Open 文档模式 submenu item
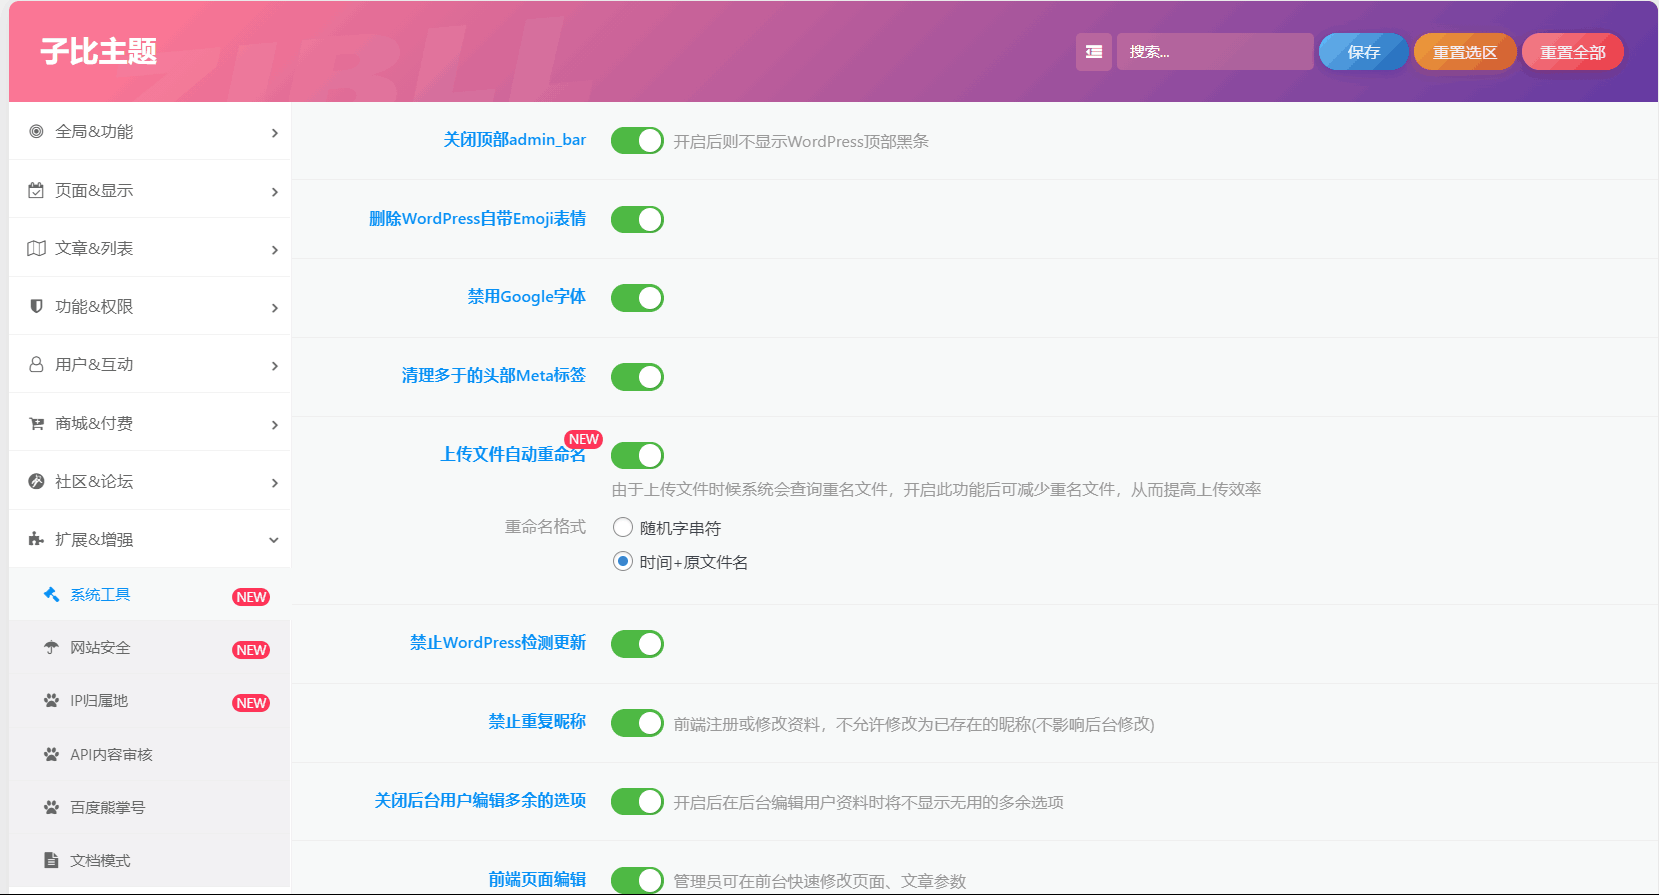The height and width of the screenshot is (895, 1659). click(x=150, y=860)
